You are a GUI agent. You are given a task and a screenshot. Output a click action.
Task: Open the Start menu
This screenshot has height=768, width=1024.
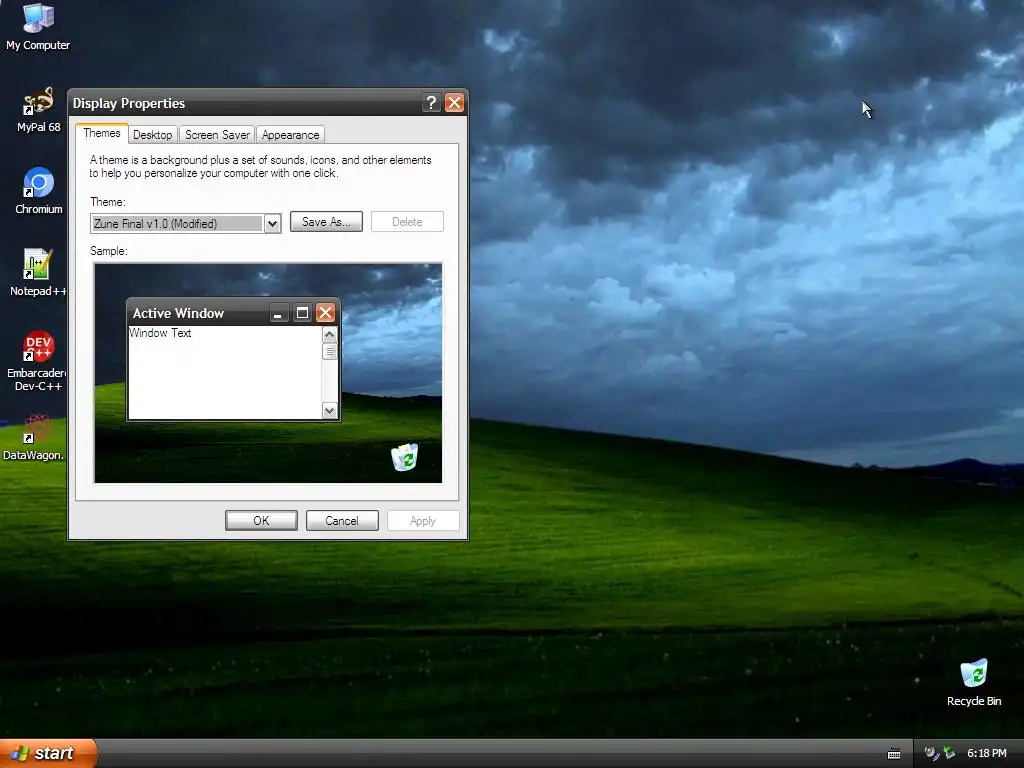coord(48,753)
